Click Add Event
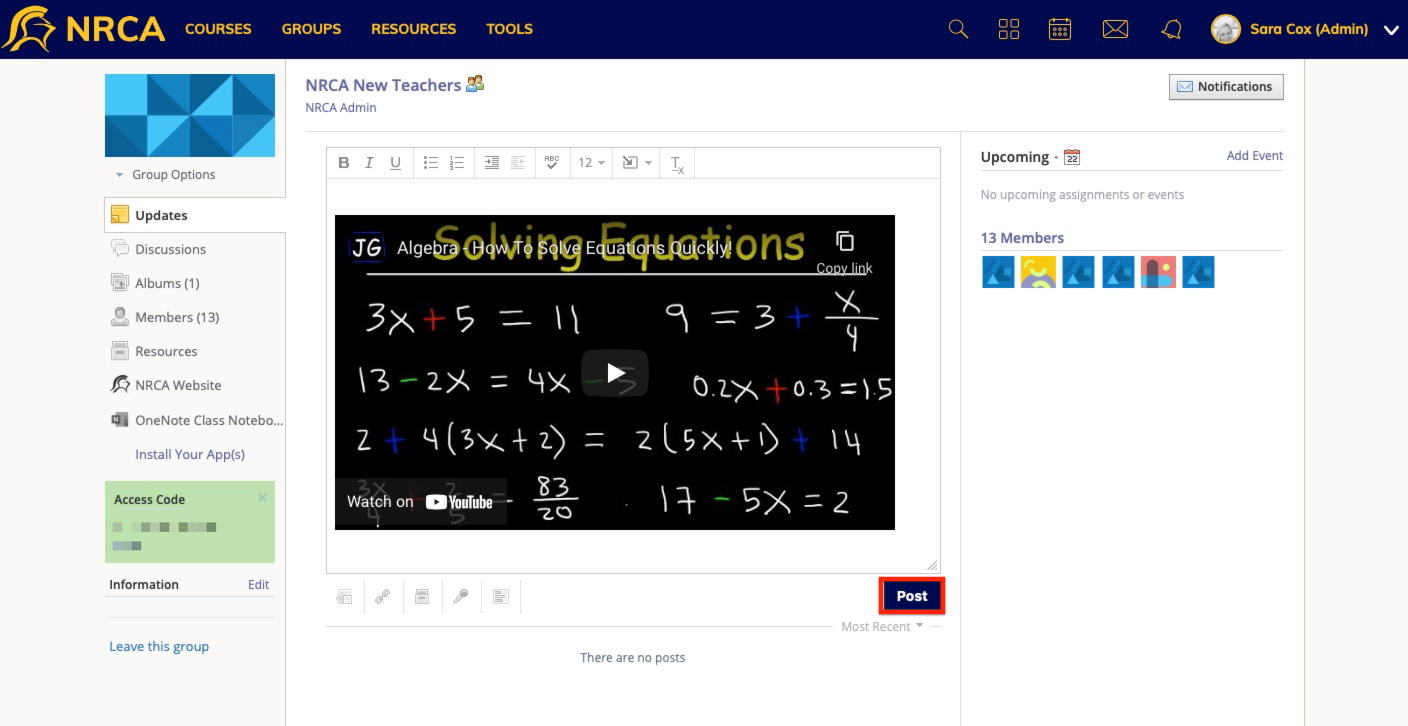The width and height of the screenshot is (1408, 726). click(x=1255, y=155)
